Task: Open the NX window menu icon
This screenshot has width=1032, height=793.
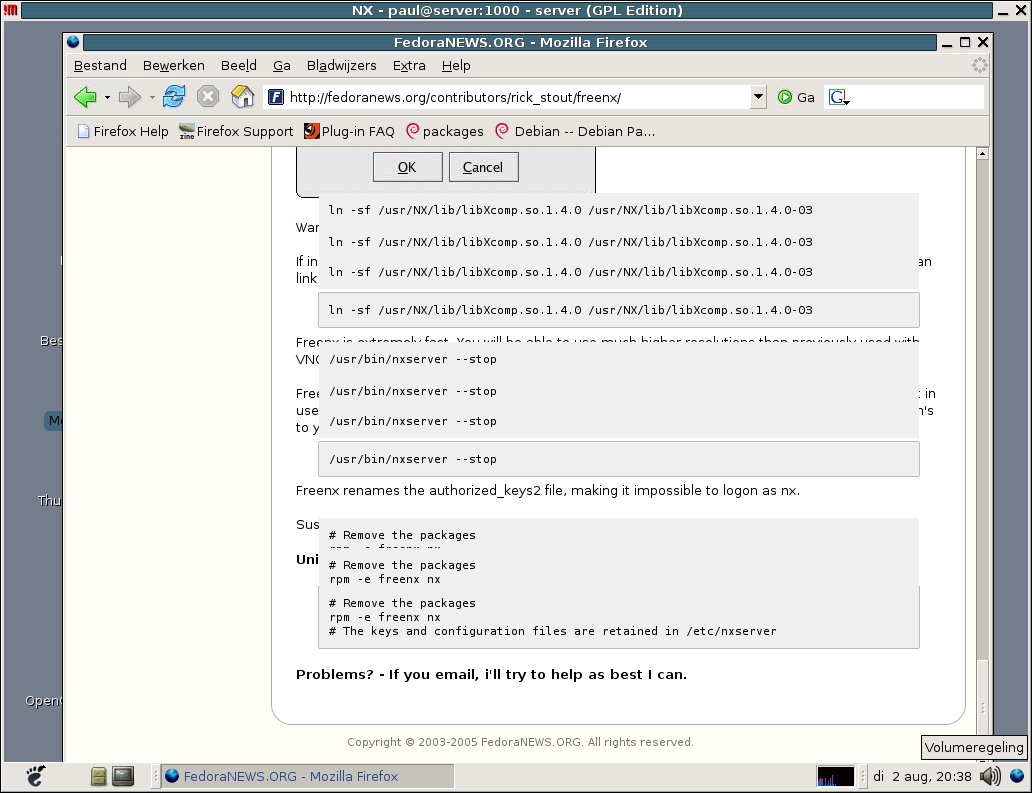Action: pyautogui.click(x=10, y=10)
